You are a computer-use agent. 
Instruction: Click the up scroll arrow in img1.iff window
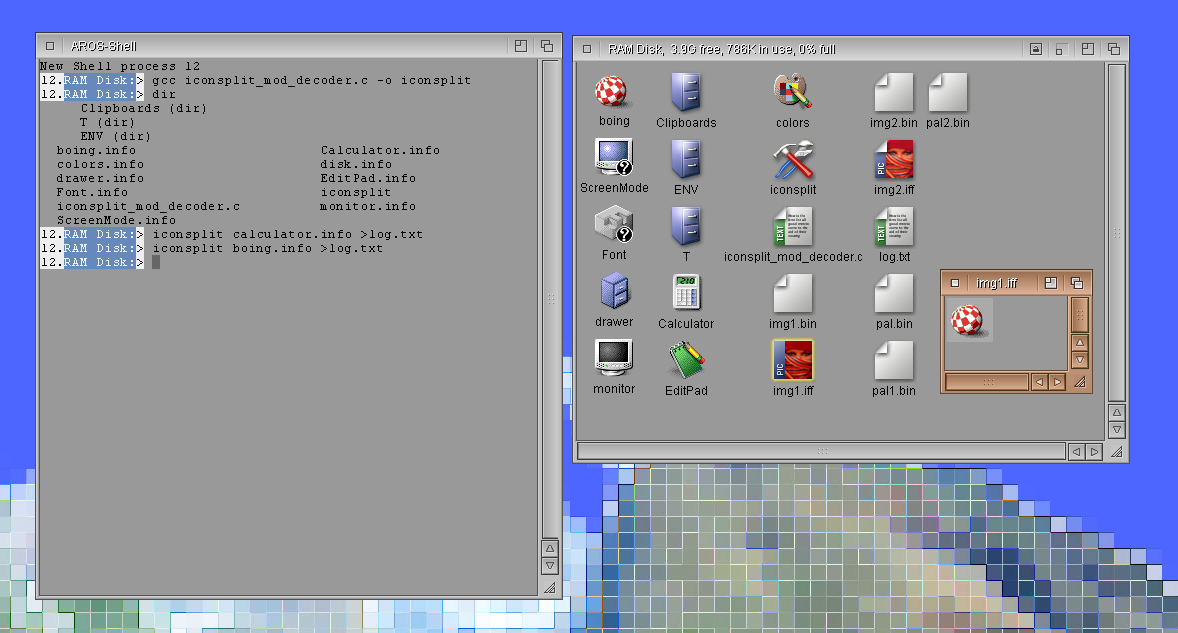coord(1079,343)
